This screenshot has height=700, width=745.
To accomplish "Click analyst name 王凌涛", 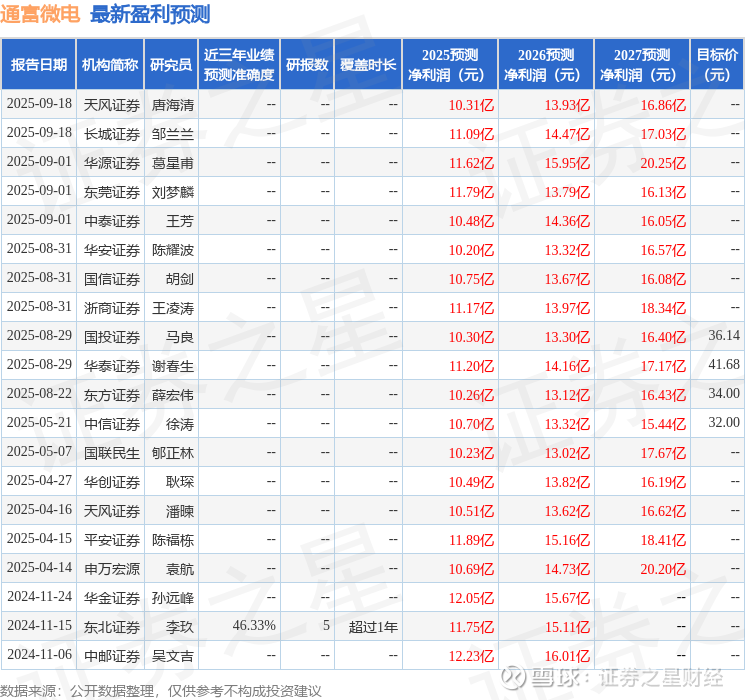I will [173, 308].
